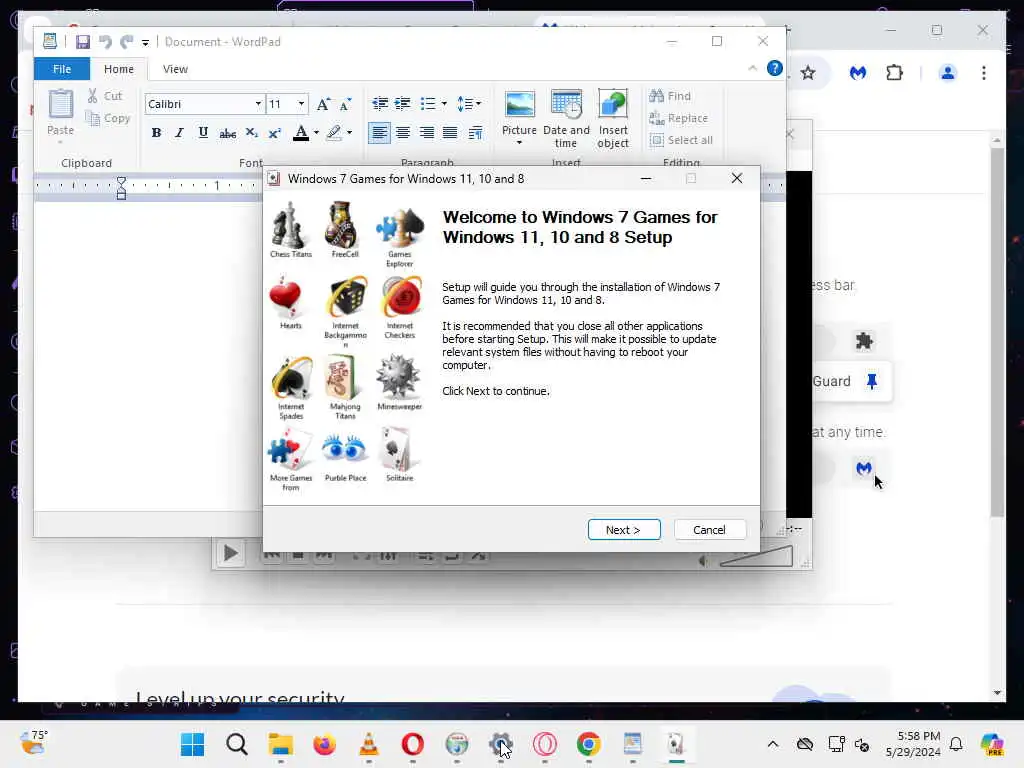Apply the red text color button
Image resolution: width=1024 pixels, height=768 pixels.
(x=300, y=133)
